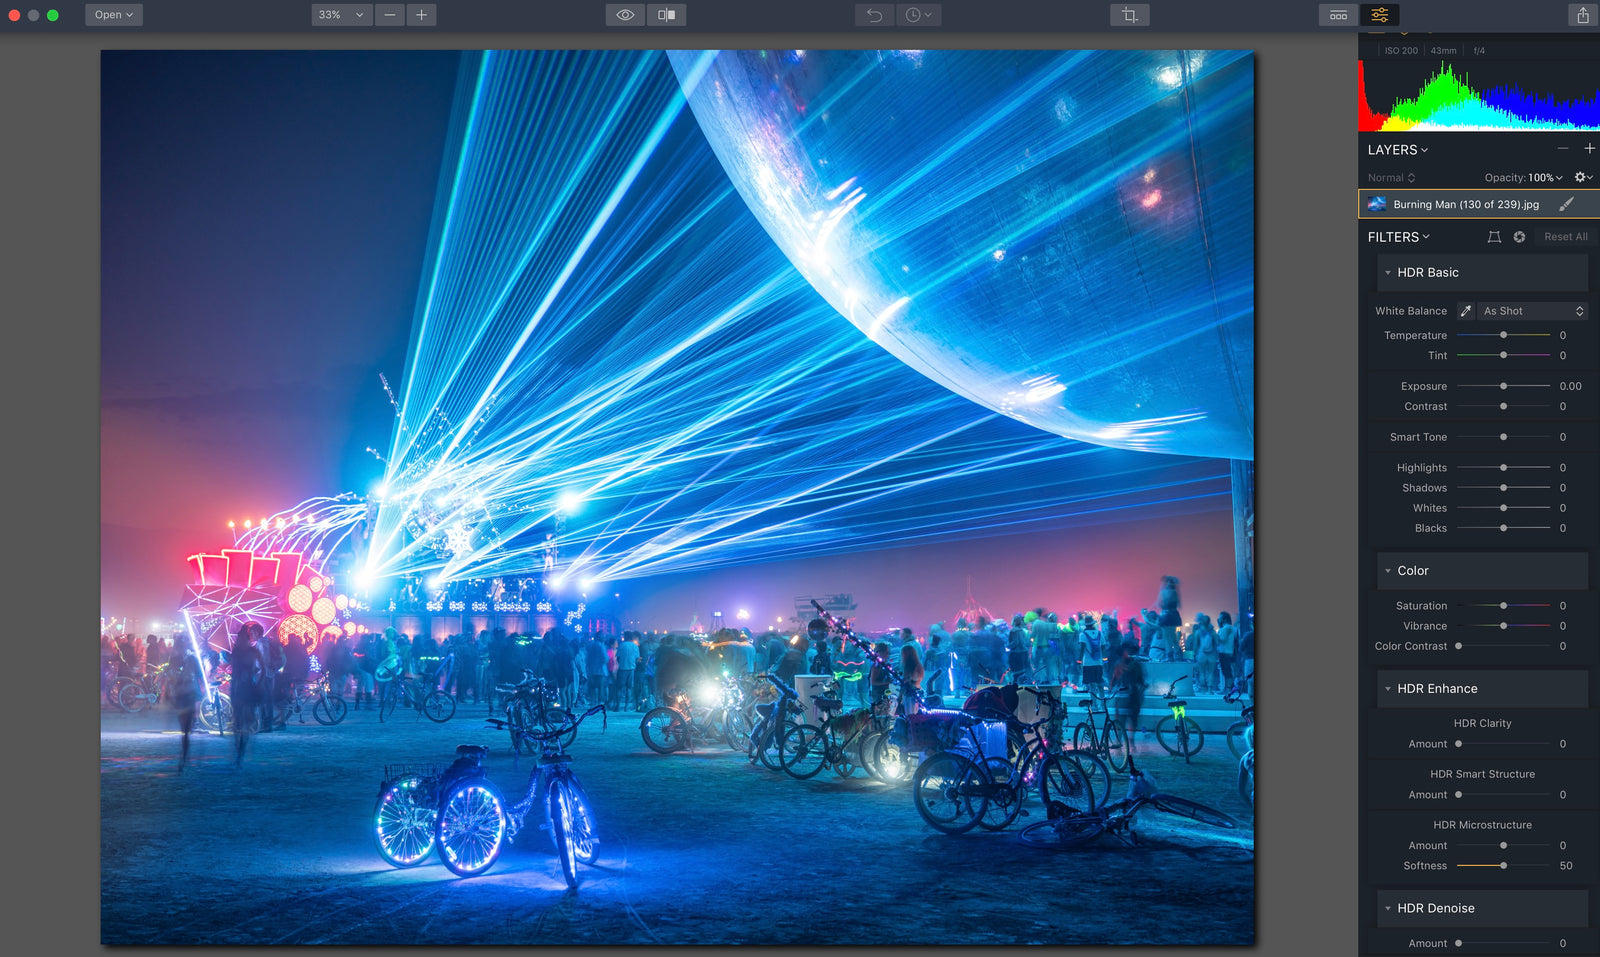Click the layer edit brush icon
This screenshot has height=957, width=1600.
[x=1567, y=203]
